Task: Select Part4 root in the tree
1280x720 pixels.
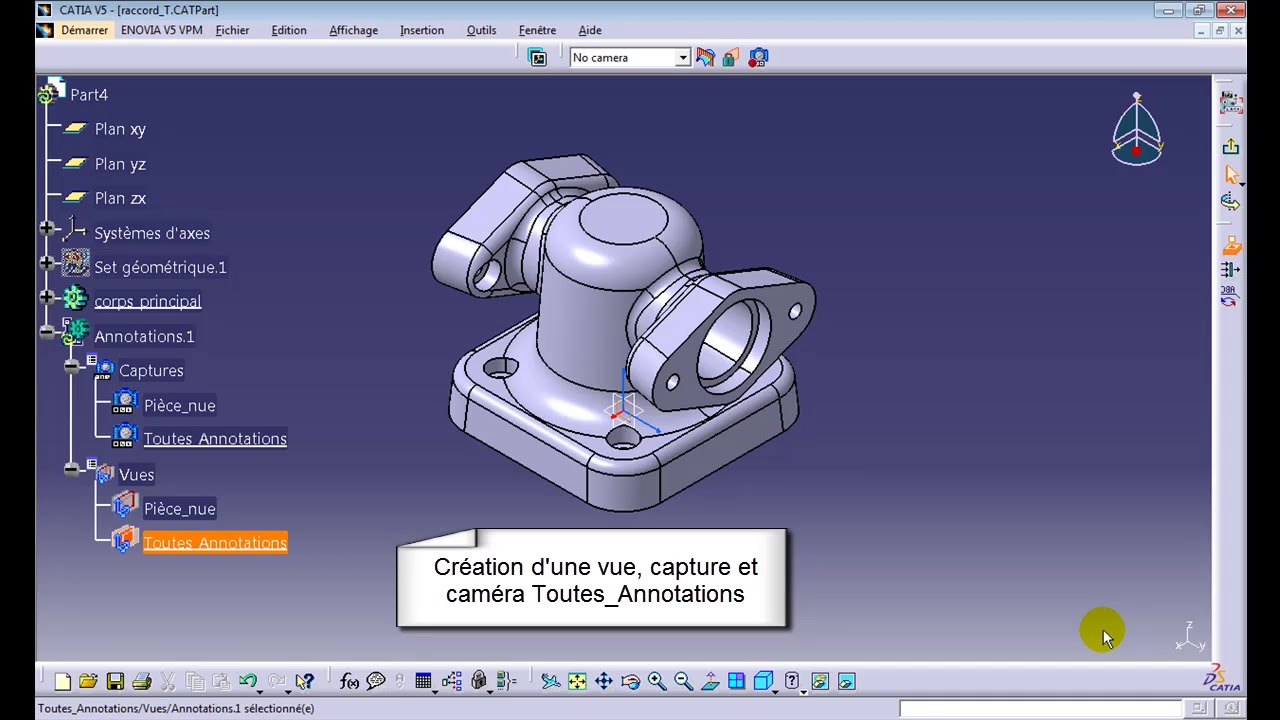Action: coord(89,95)
